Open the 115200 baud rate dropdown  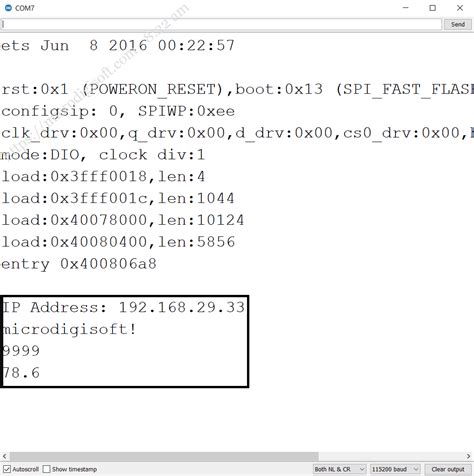click(395, 469)
